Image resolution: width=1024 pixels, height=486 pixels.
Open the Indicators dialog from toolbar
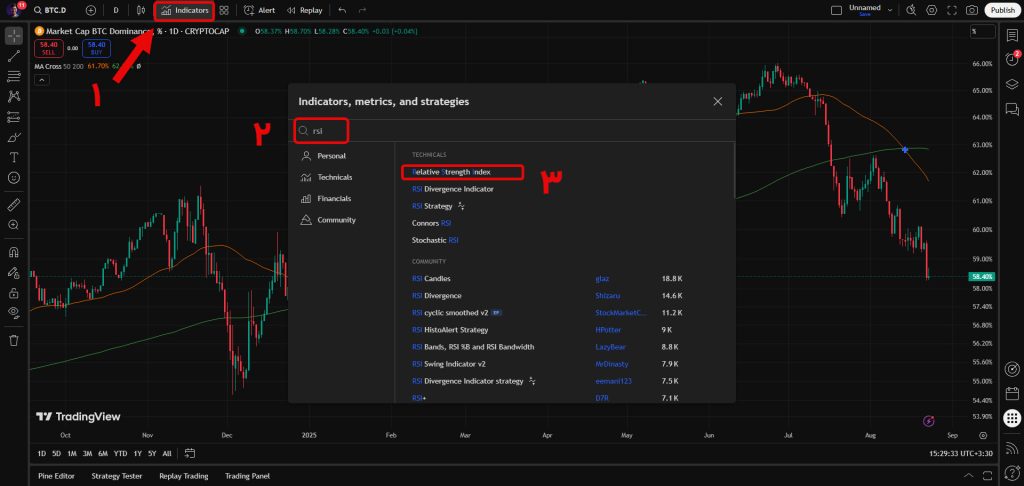coord(185,10)
